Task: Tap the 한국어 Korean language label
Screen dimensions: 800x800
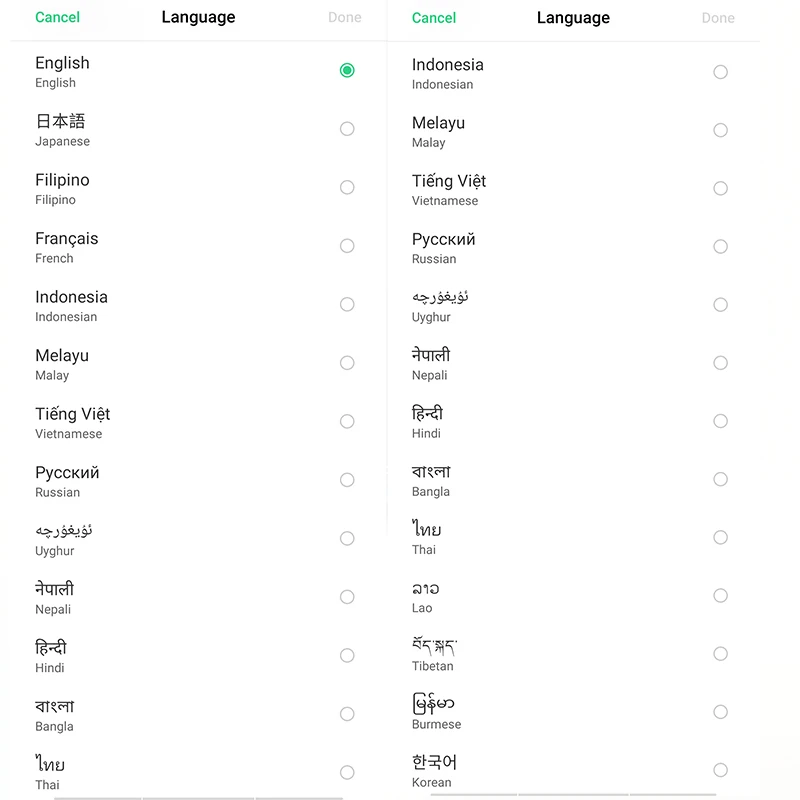Action: tap(435, 763)
